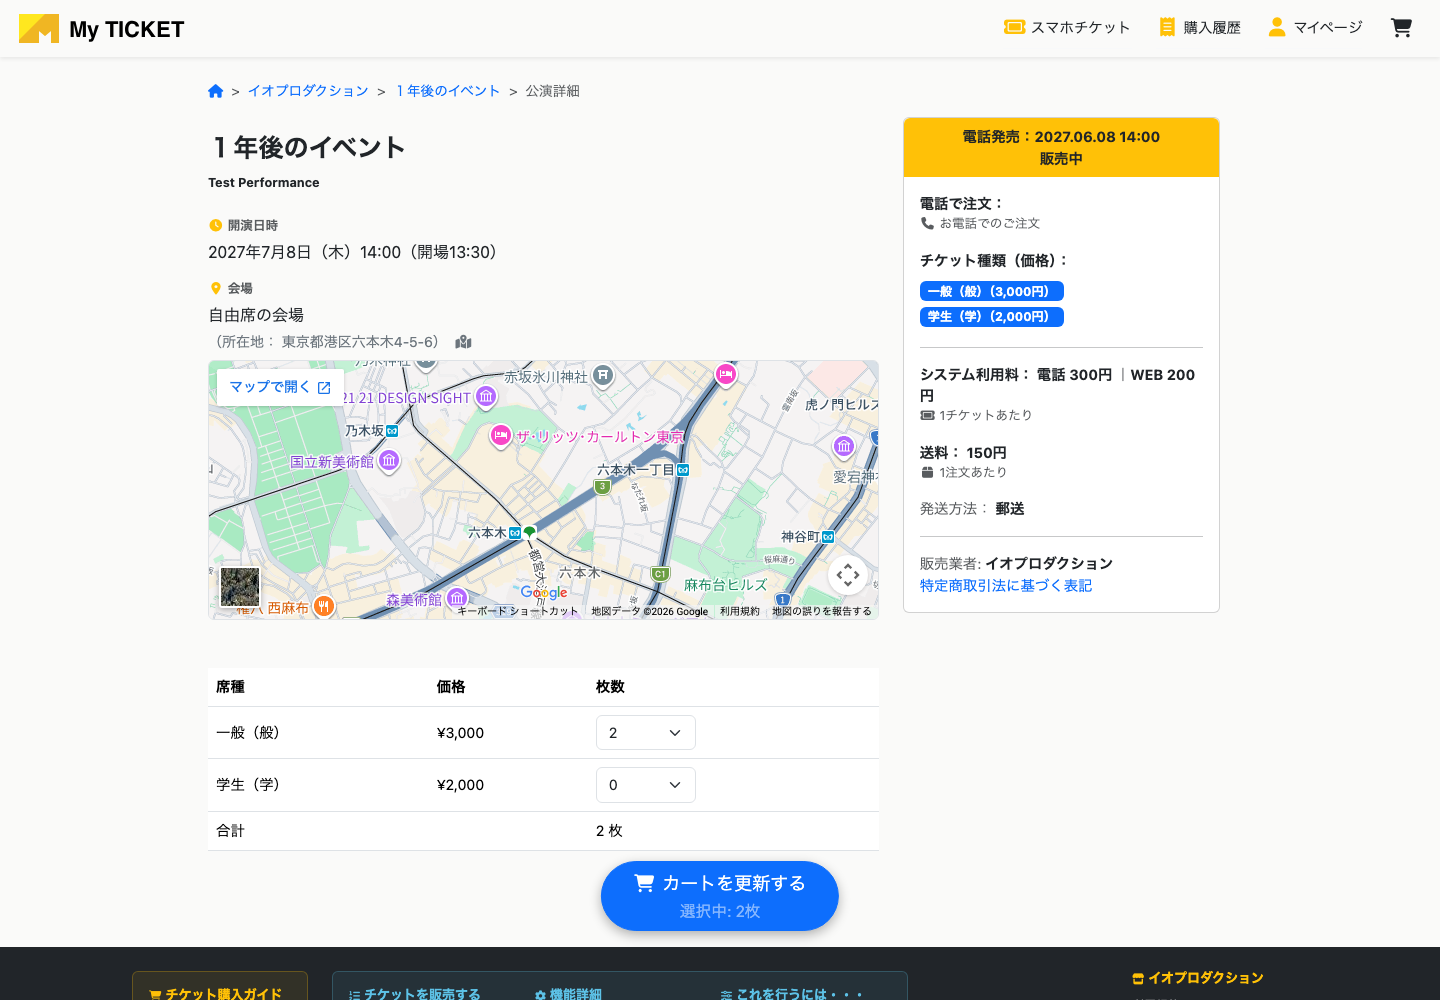The width and height of the screenshot is (1440, 1000).
Task: Click the green venue pin at 六本木
Action: pos(530,533)
